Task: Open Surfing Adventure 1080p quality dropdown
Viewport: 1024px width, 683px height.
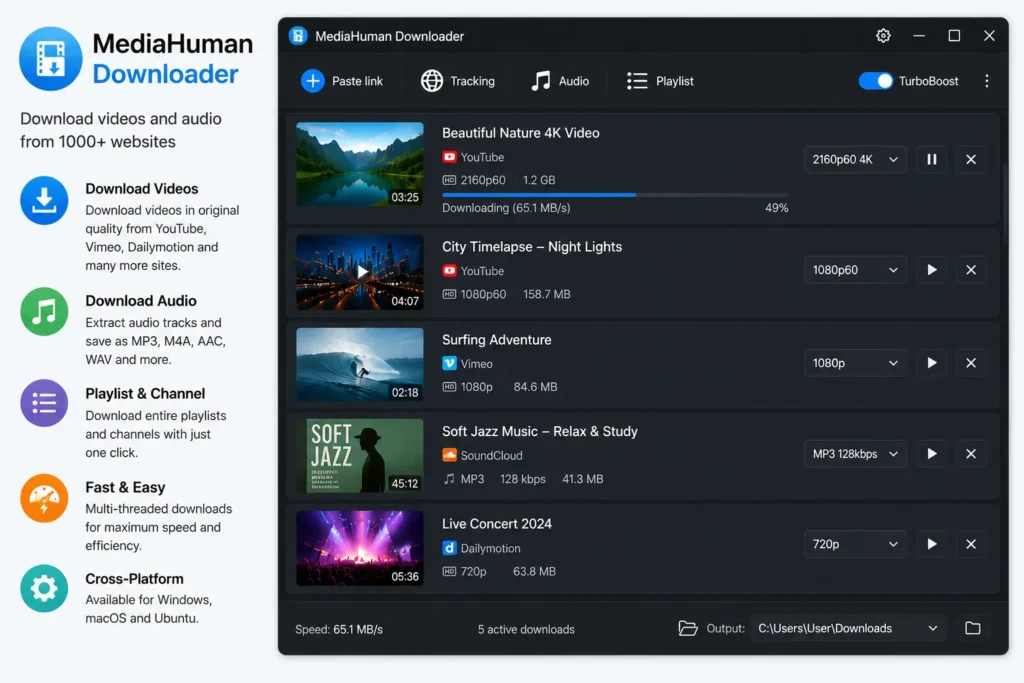Action: pyautogui.click(x=855, y=363)
